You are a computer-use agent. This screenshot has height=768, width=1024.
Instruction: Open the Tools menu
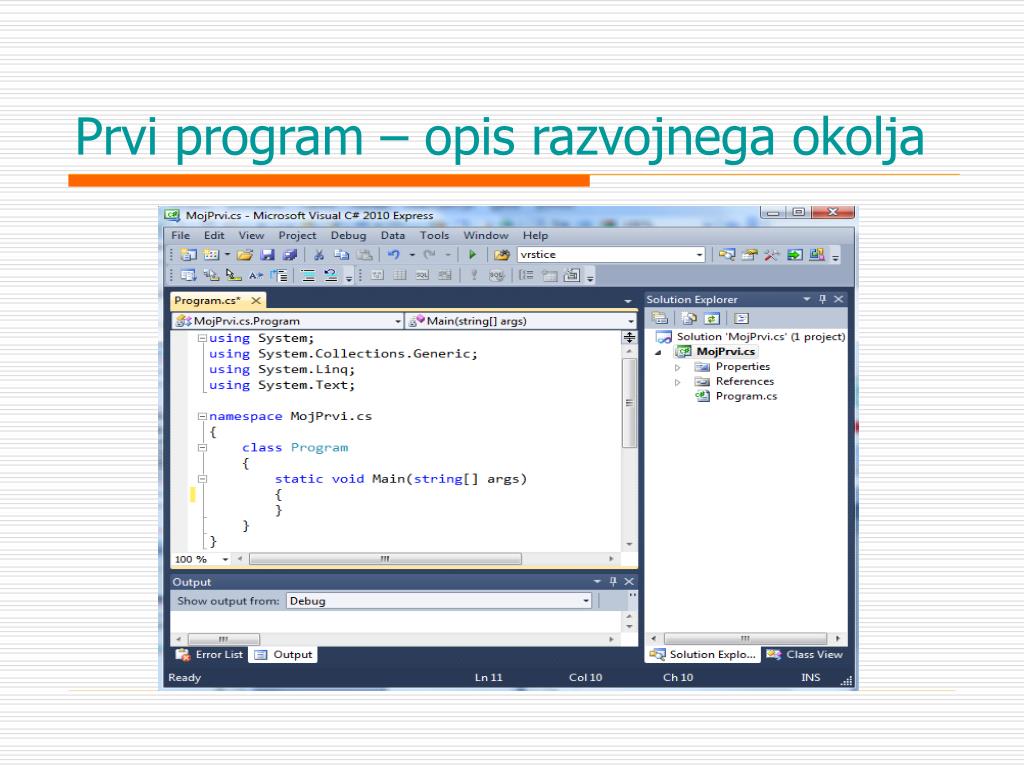click(x=434, y=235)
